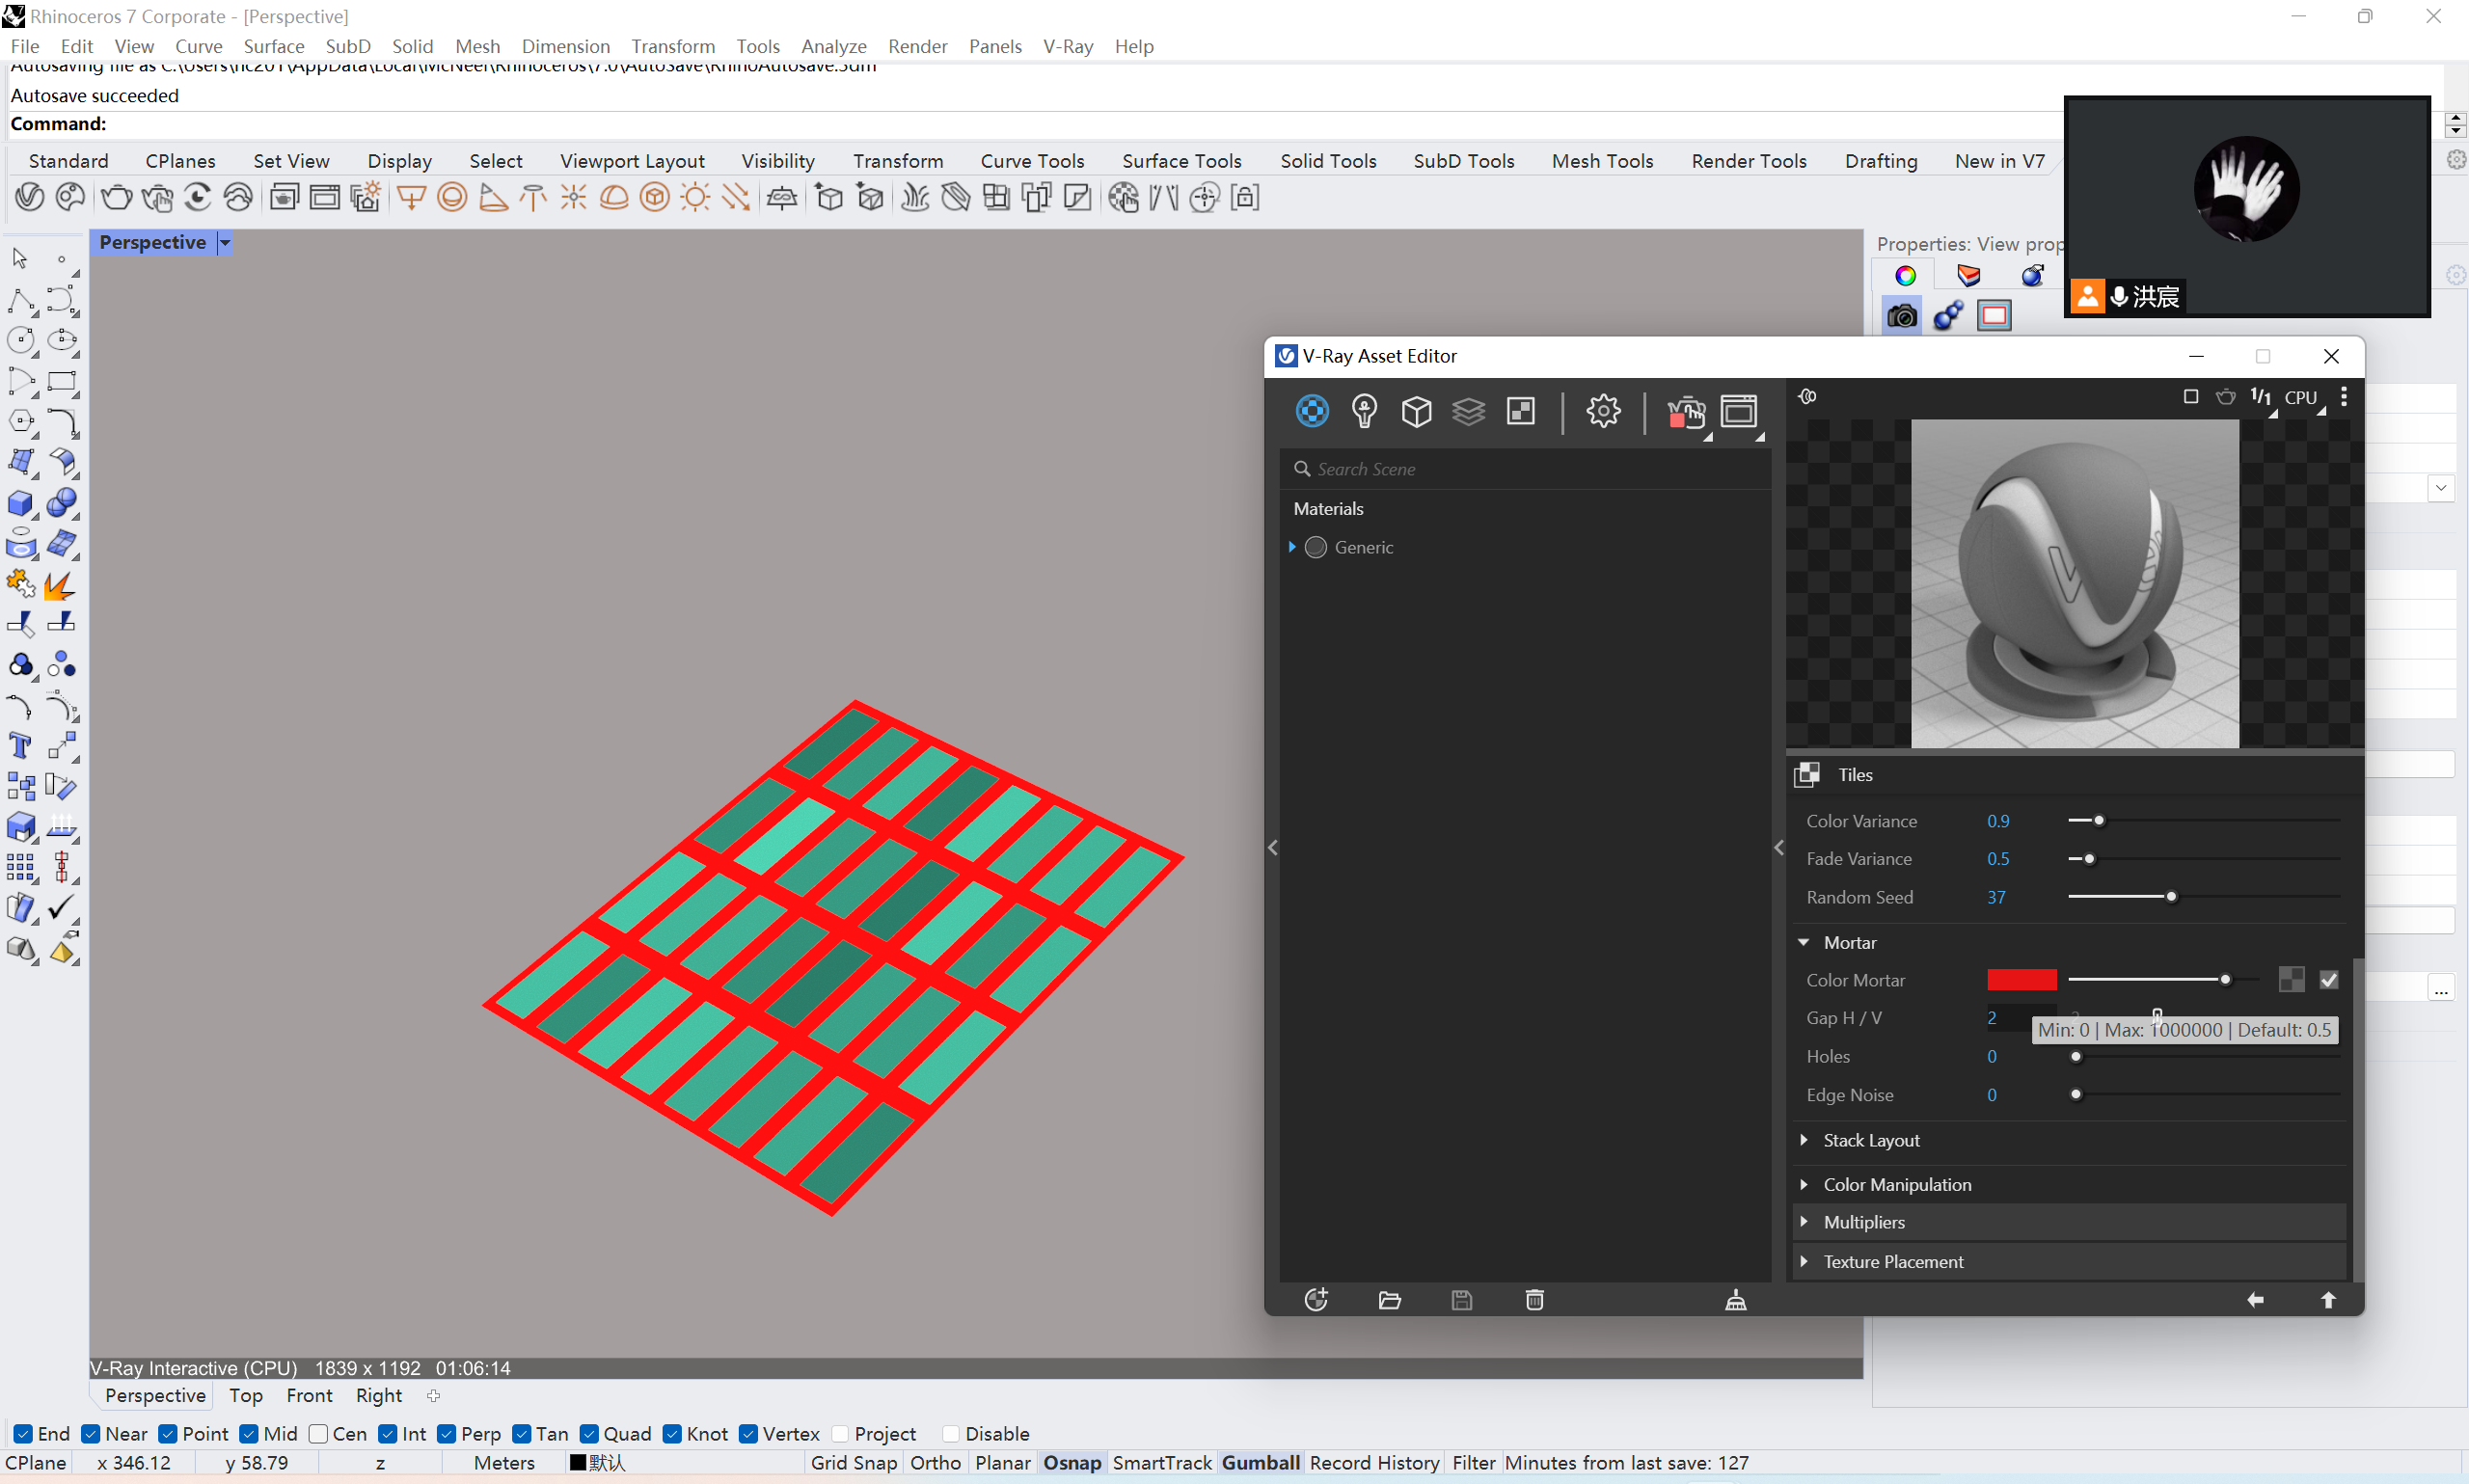Open the camera view properties icon
2469x1484 pixels.
coord(1901,316)
